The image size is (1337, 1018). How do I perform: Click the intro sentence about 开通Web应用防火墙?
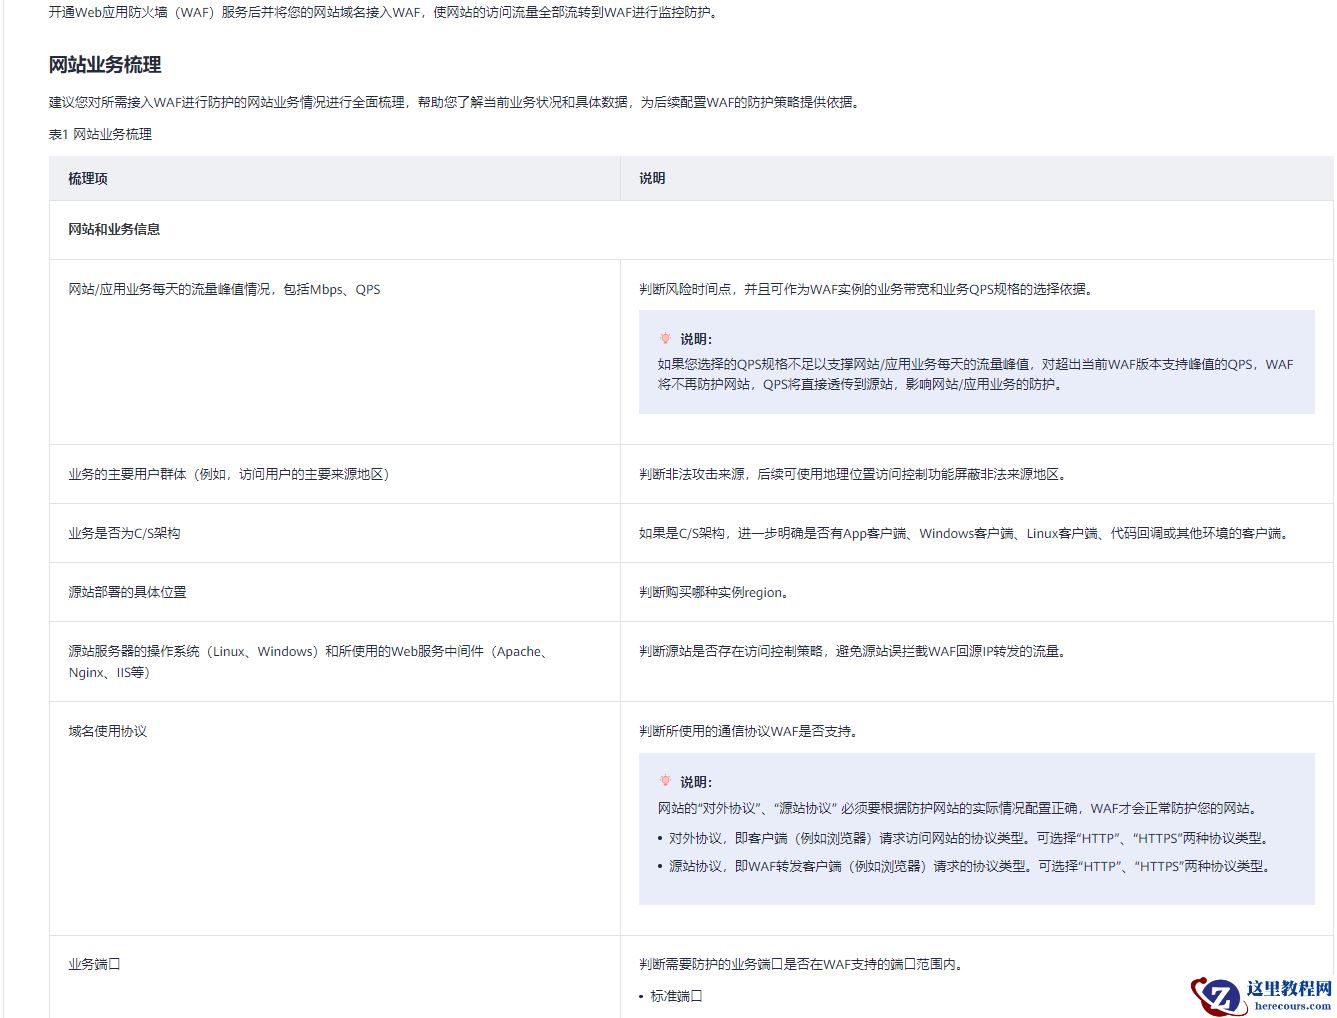pyautogui.click(x=384, y=13)
